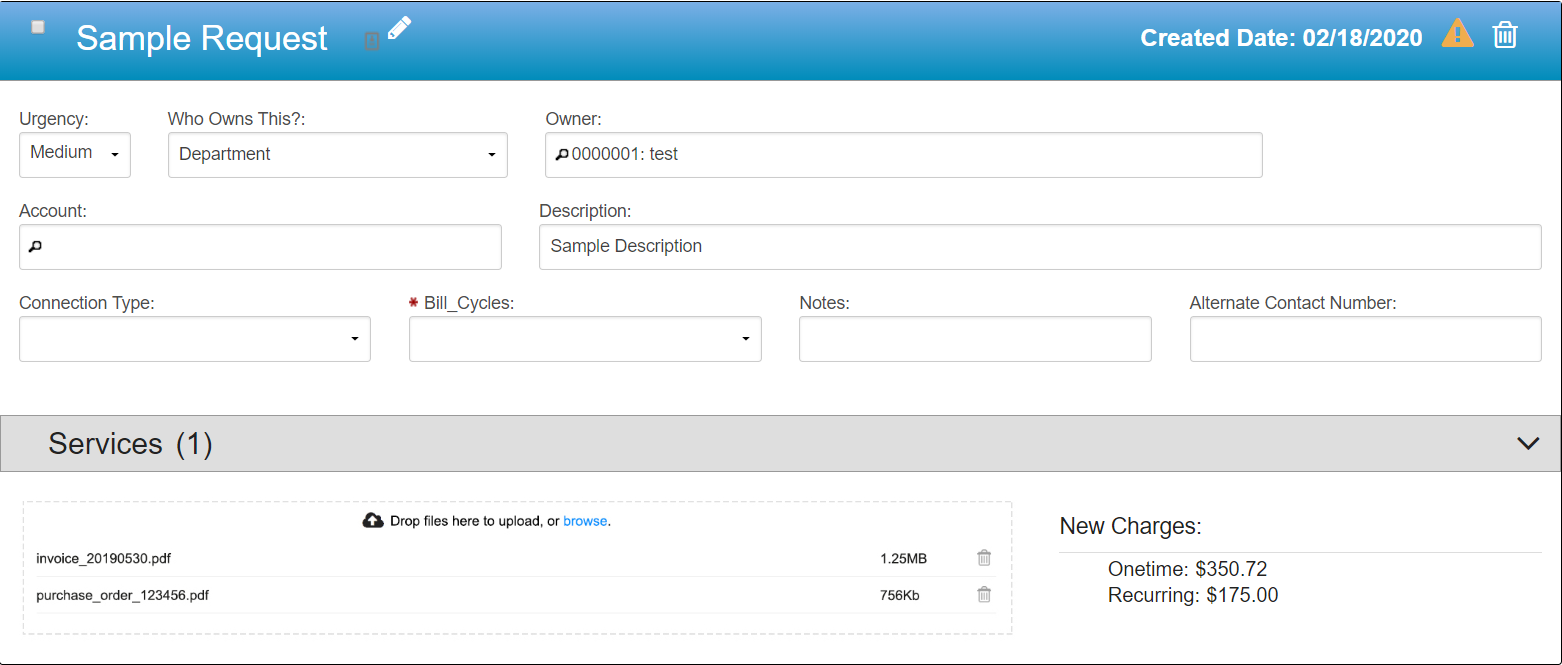Click the search magnifier in Account field

pos(35,247)
